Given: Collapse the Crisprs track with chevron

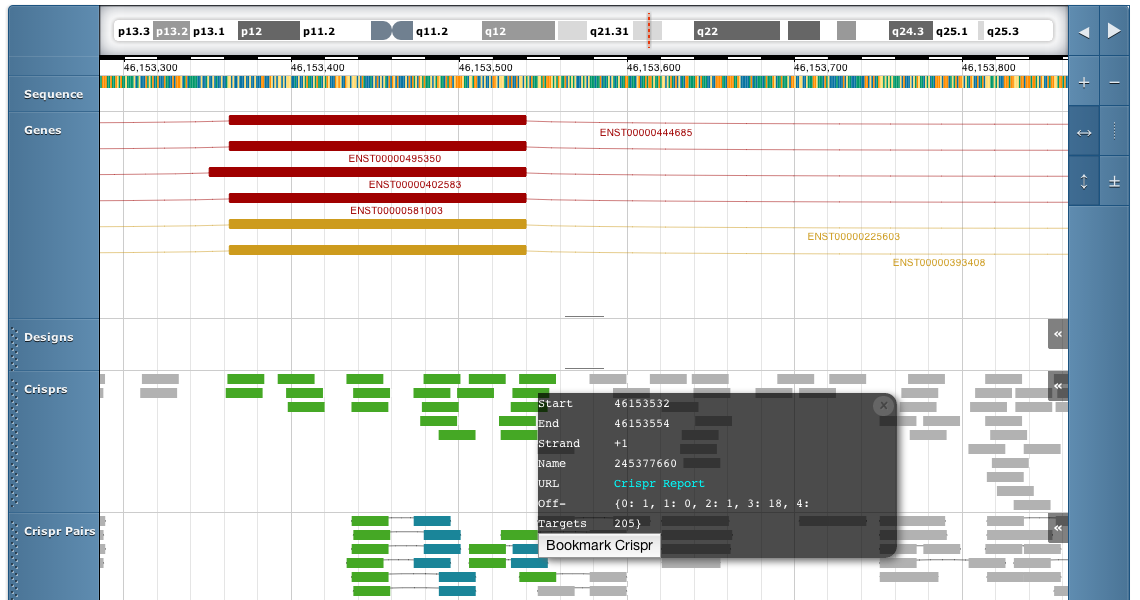Looking at the screenshot, I should (x=1058, y=385).
